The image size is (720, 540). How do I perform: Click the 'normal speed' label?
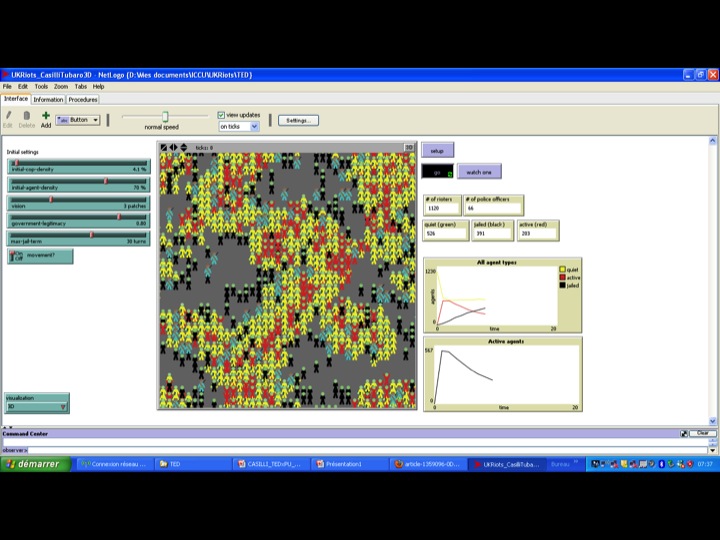point(162,127)
